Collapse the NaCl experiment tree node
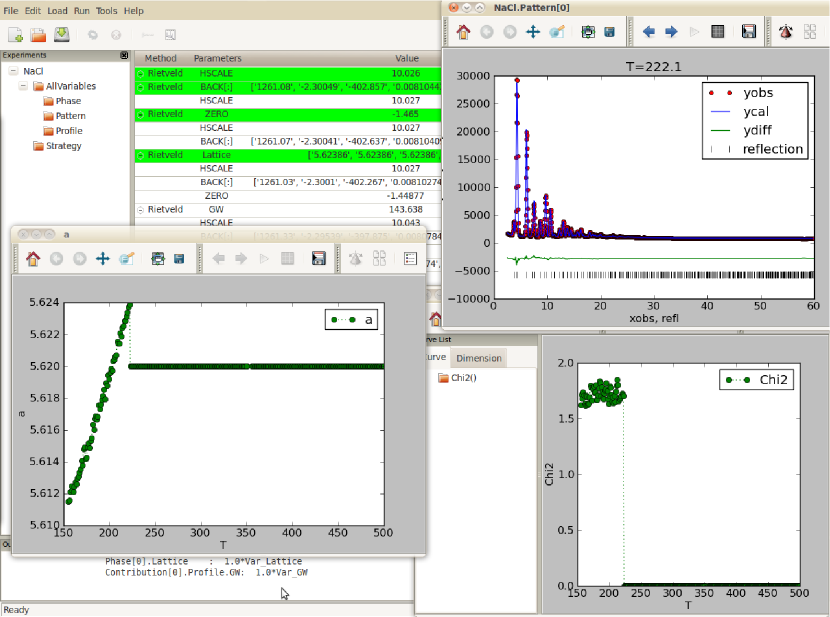Viewport: 830px width, 617px height. pos(11,72)
